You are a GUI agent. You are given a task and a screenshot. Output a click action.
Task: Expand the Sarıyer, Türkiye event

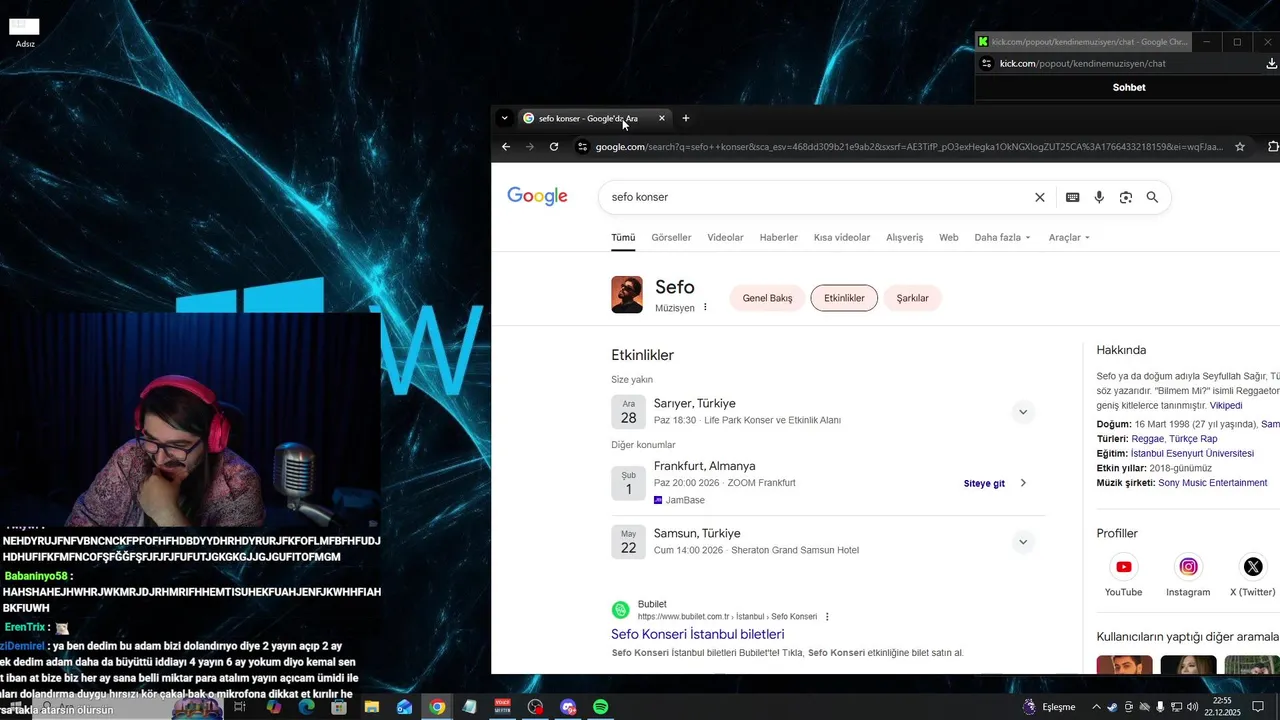coord(1022,412)
